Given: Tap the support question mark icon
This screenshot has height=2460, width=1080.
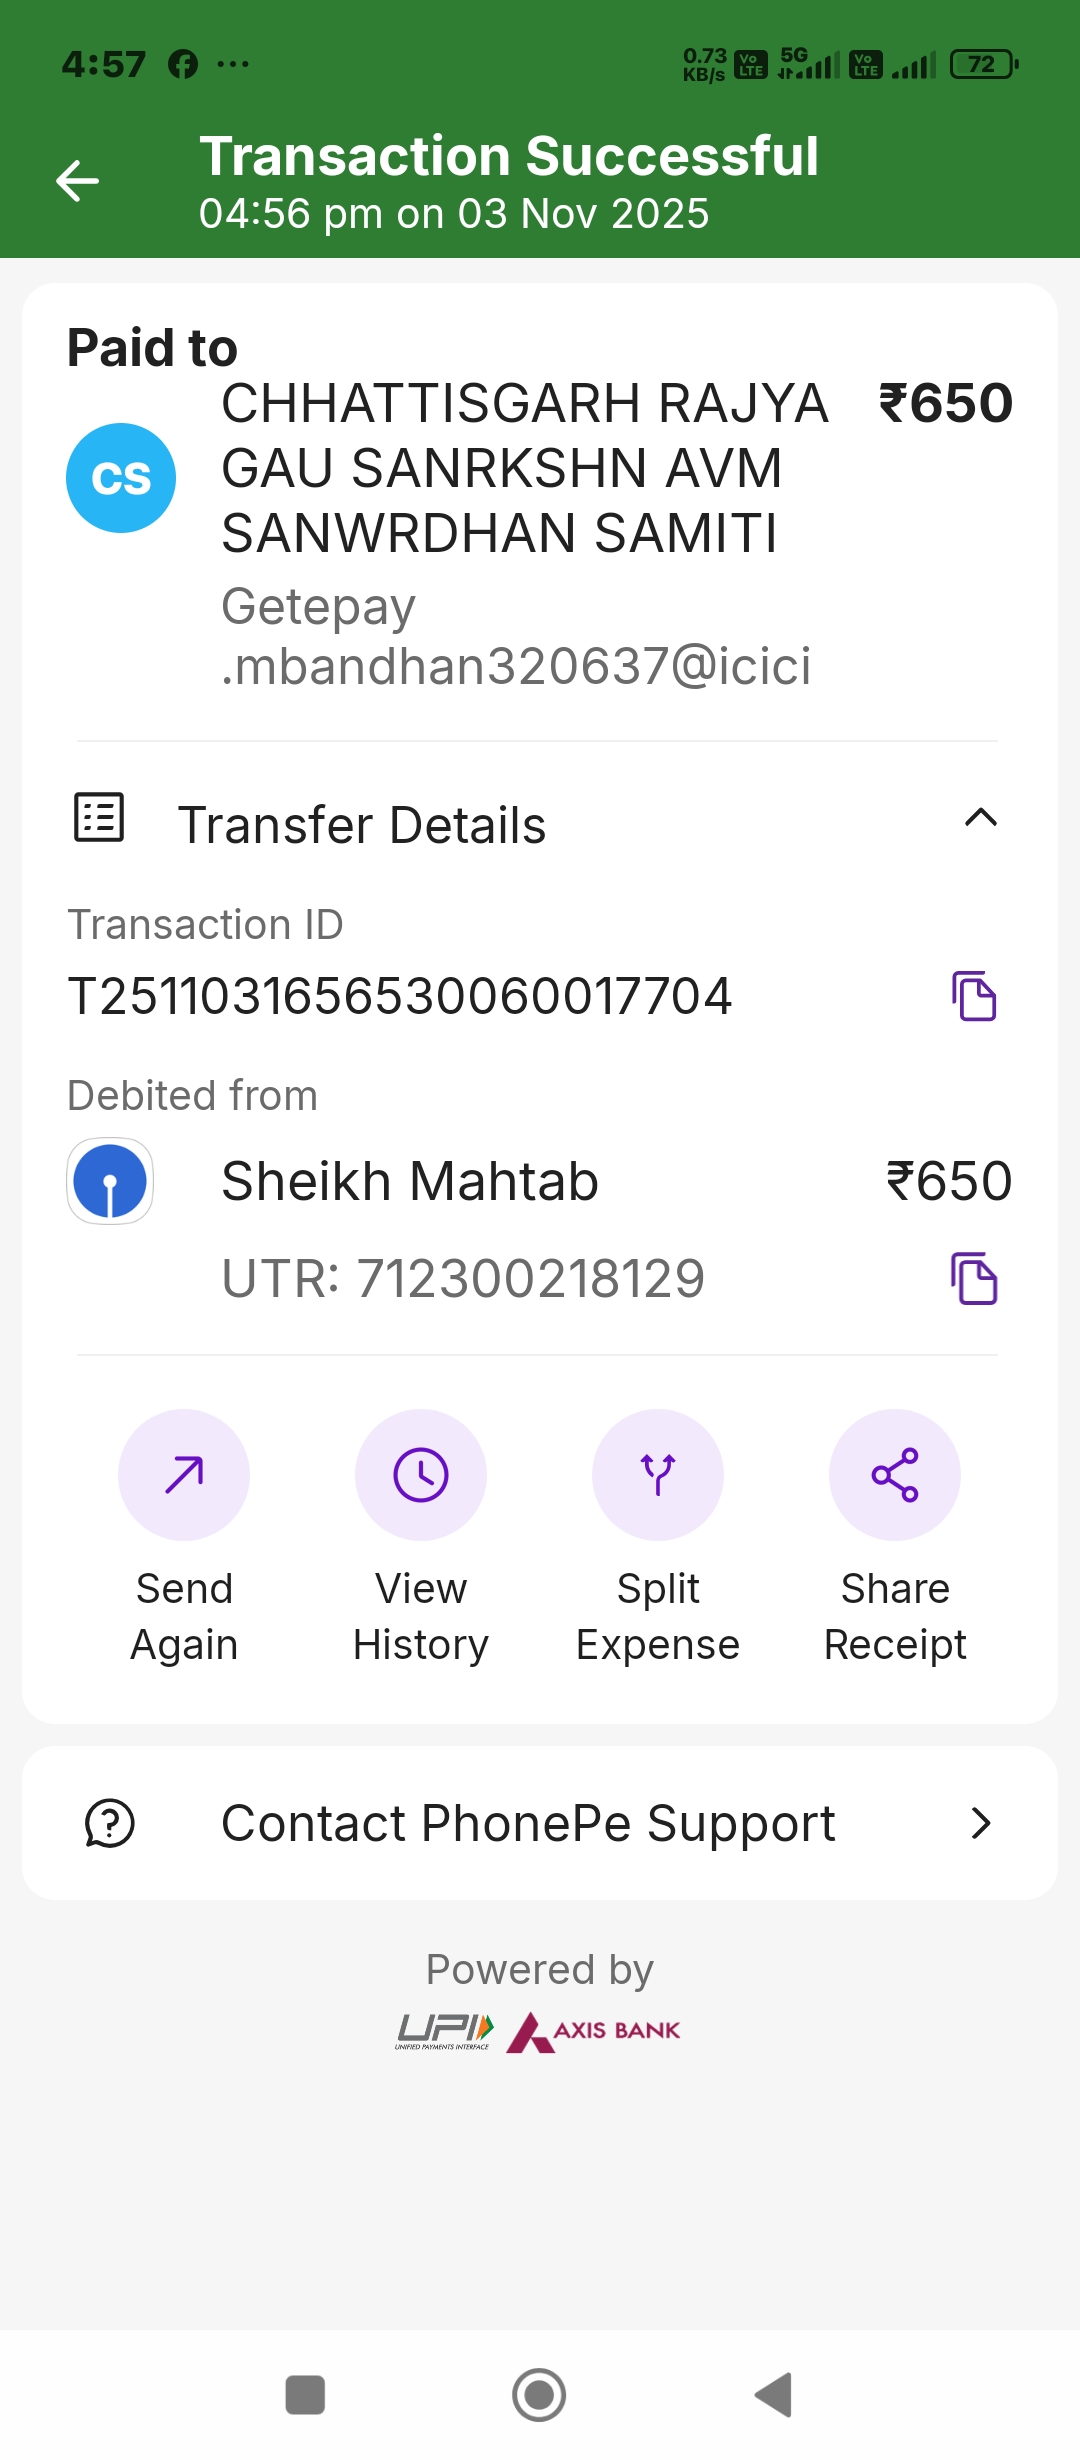Looking at the screenshot, I should 110,1823.
